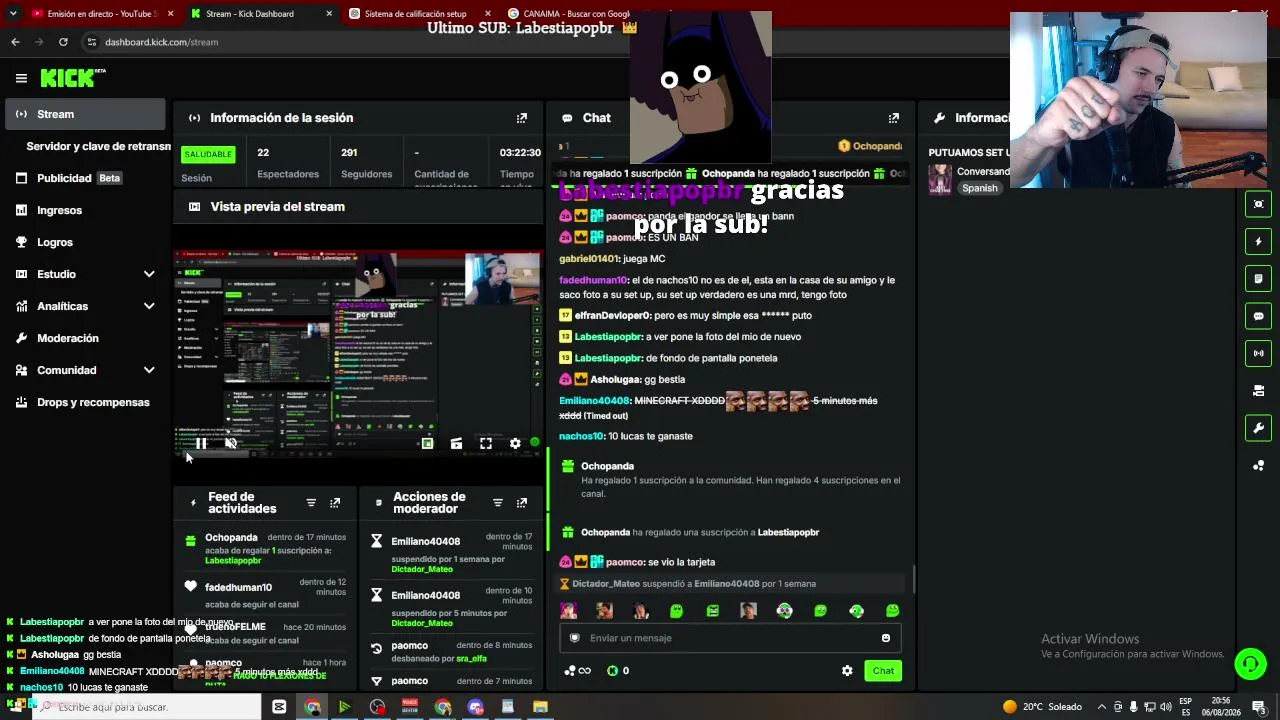The image size is (1280, 720).
Task: Open top Dictator_Mateo link in moderator actions
Action: coord(422,569)
